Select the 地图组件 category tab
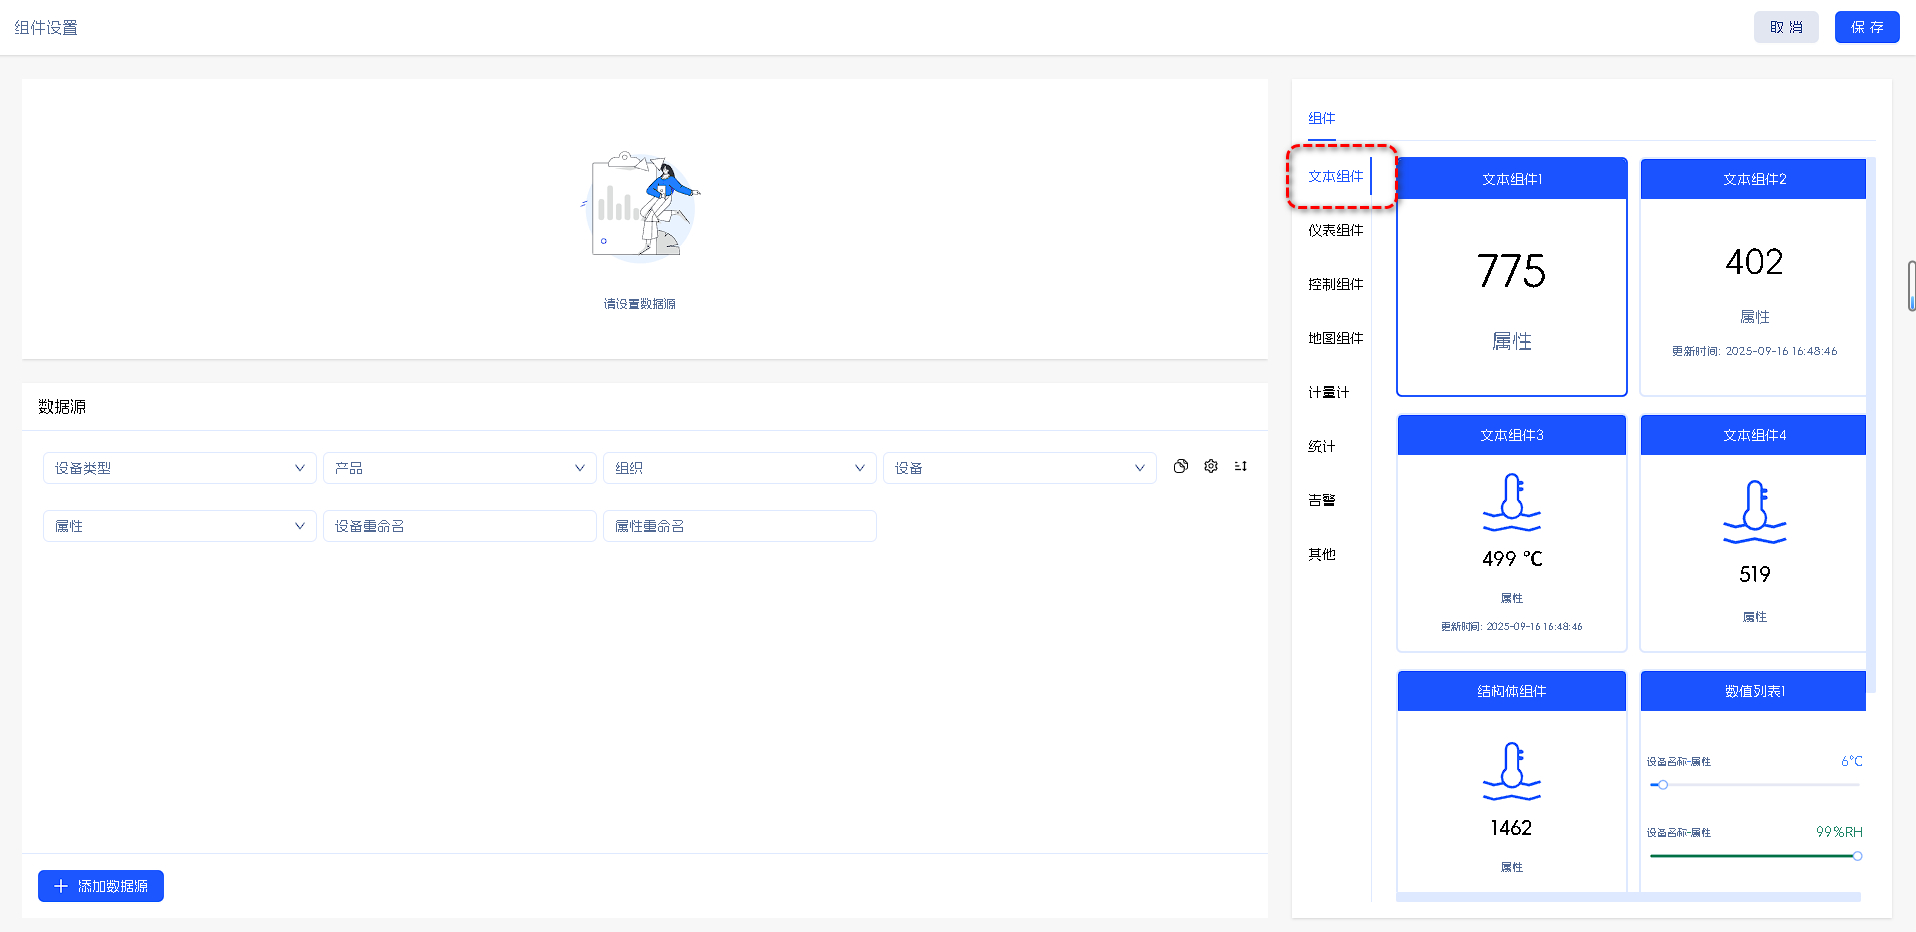The height and width of the screenshot is (932, 1916). click(x=1335, y=338)
